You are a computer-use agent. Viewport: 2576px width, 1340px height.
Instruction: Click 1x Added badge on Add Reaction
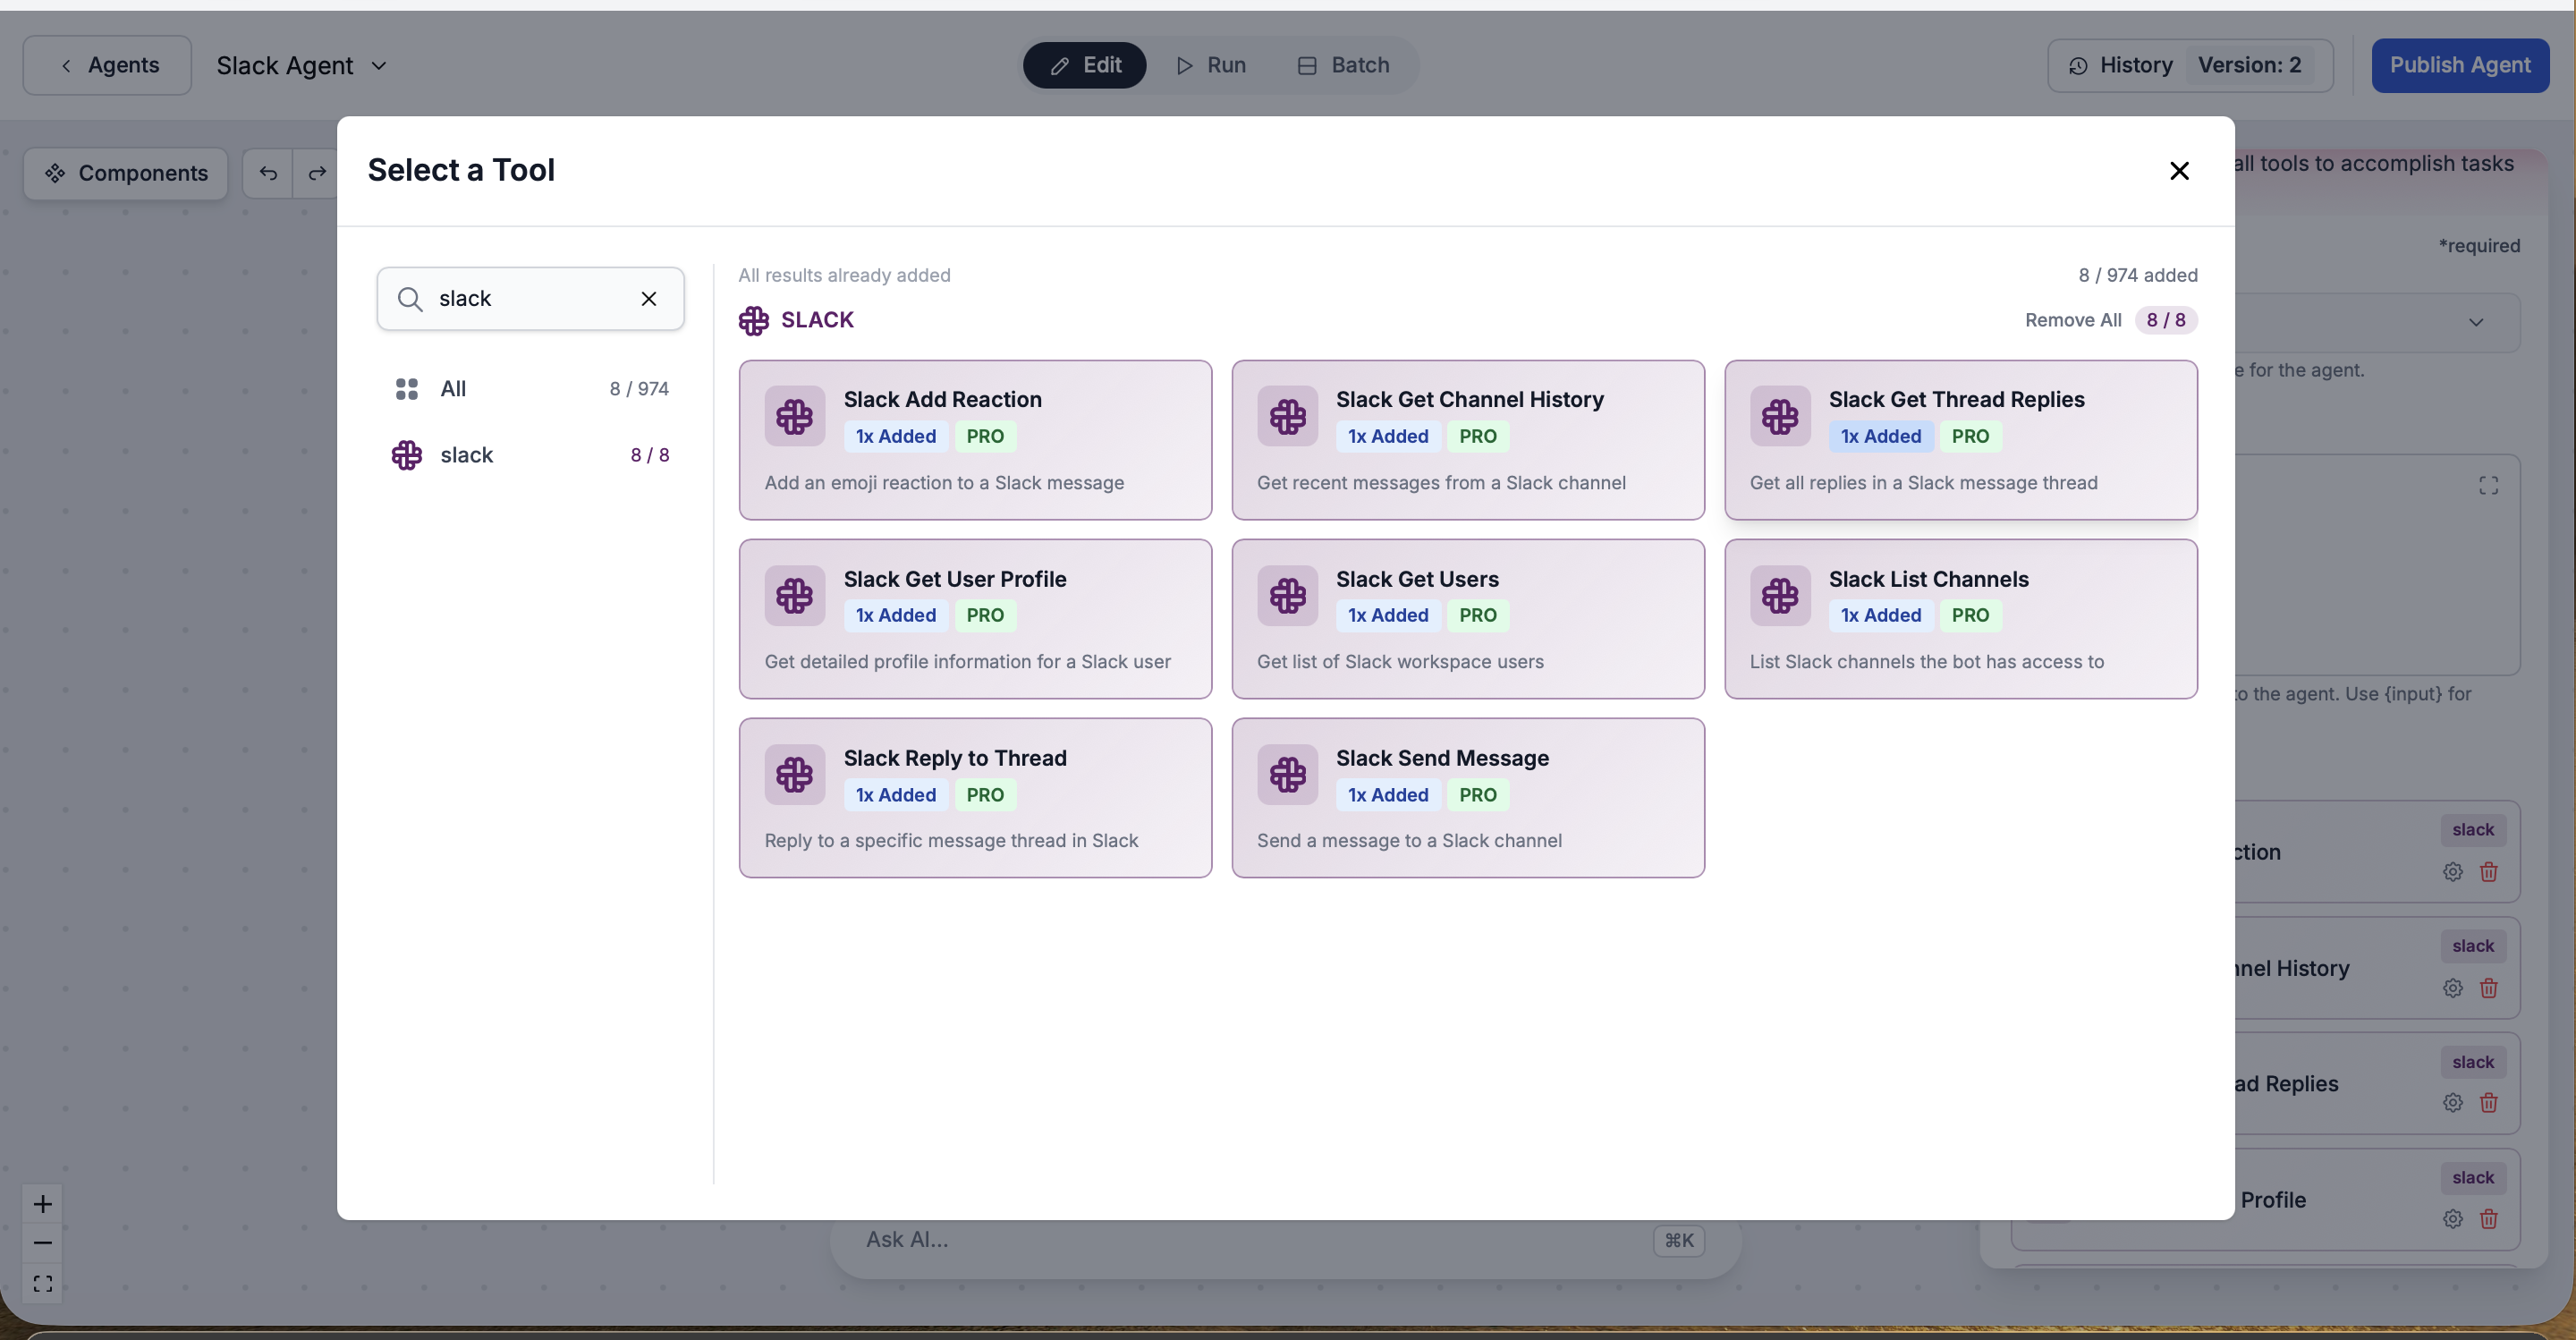896,436
